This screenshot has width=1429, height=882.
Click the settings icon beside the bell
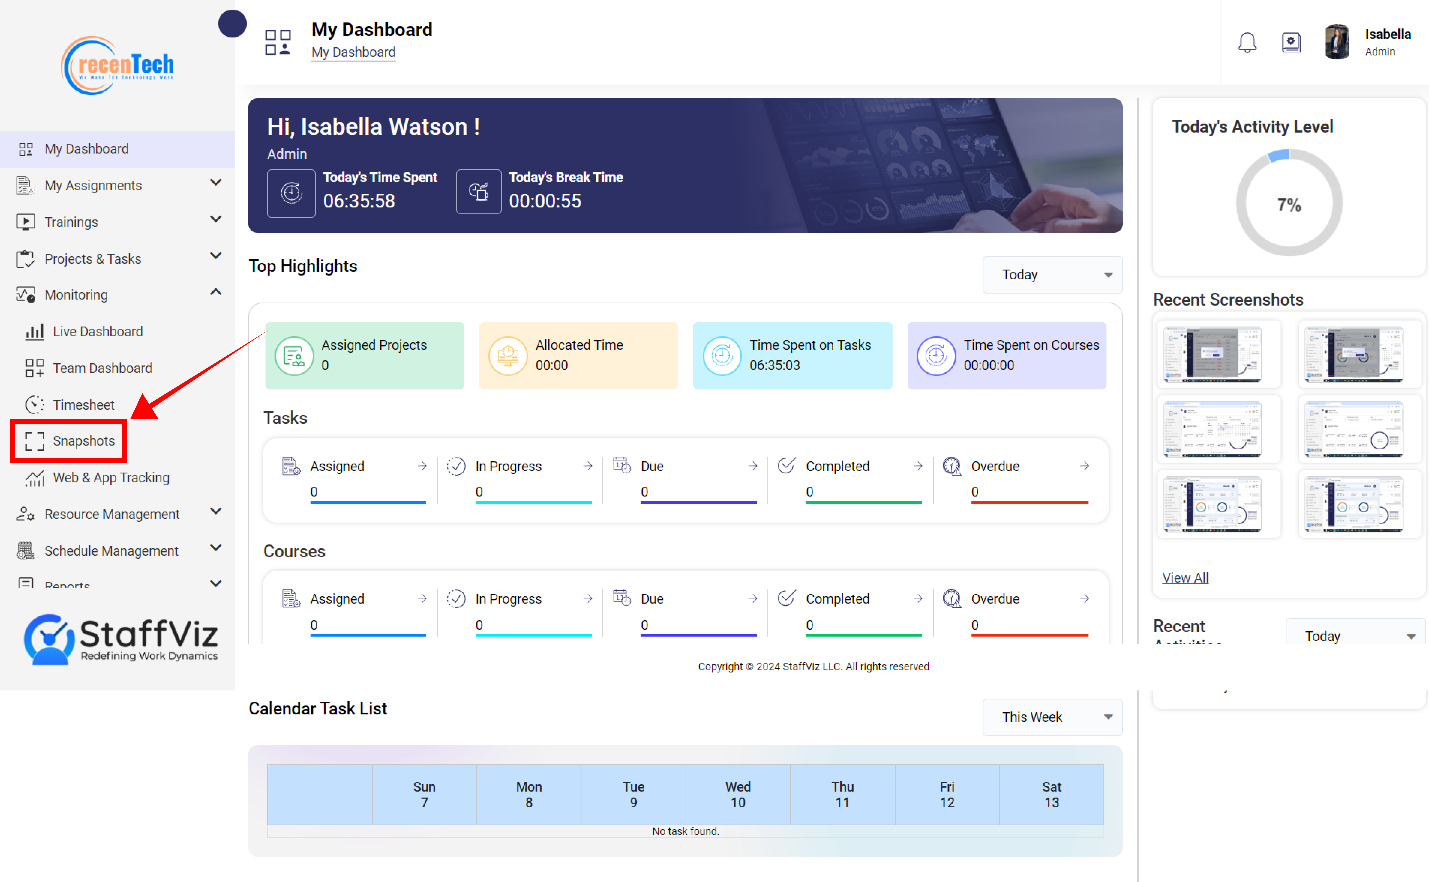pyautogui.click(x=1291, y=42)
